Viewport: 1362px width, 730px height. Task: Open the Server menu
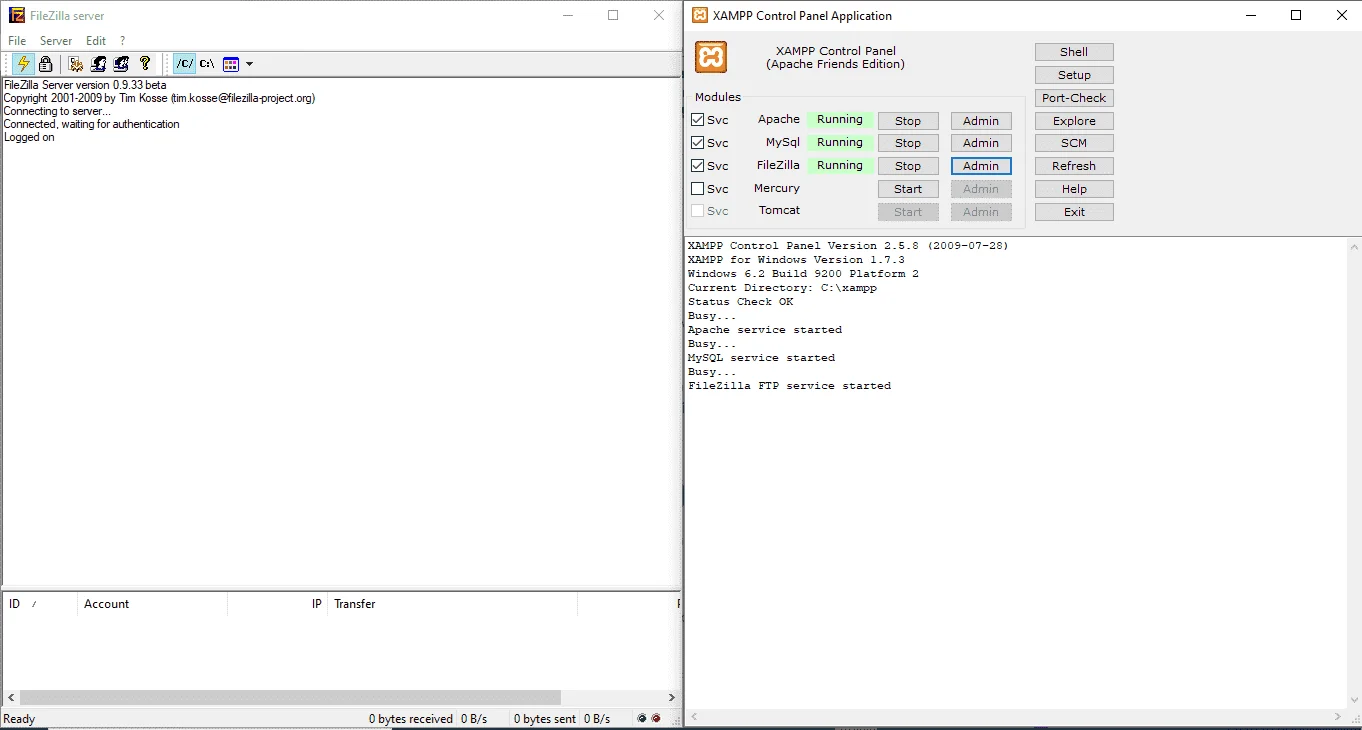(56, 41)
